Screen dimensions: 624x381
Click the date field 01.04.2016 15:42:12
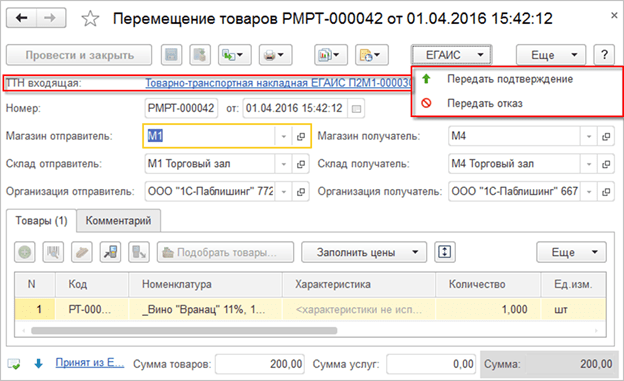point(295,108)
